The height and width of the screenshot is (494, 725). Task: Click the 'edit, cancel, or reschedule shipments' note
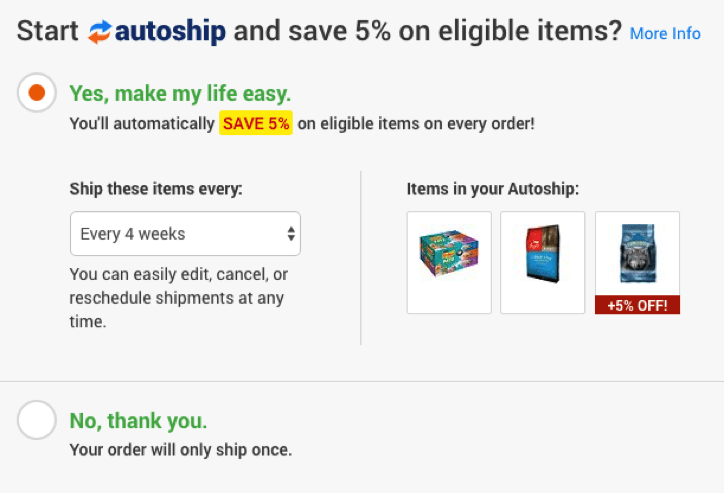(x=177, y=298)
